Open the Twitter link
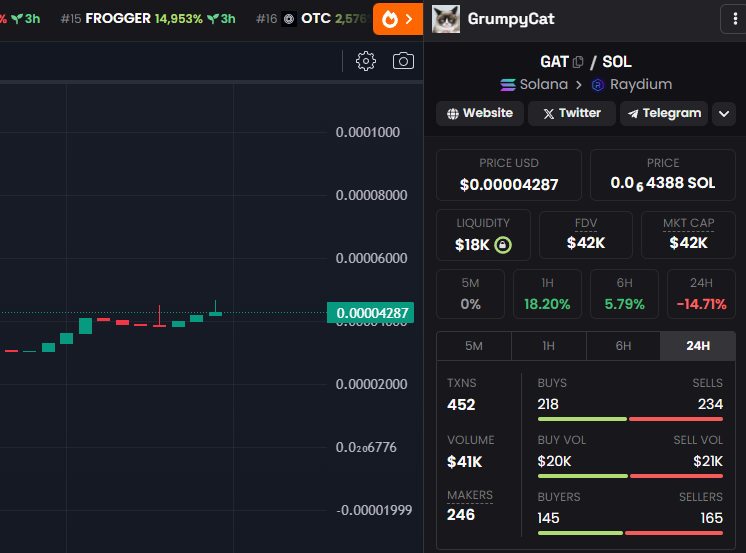 click(572, 113)
